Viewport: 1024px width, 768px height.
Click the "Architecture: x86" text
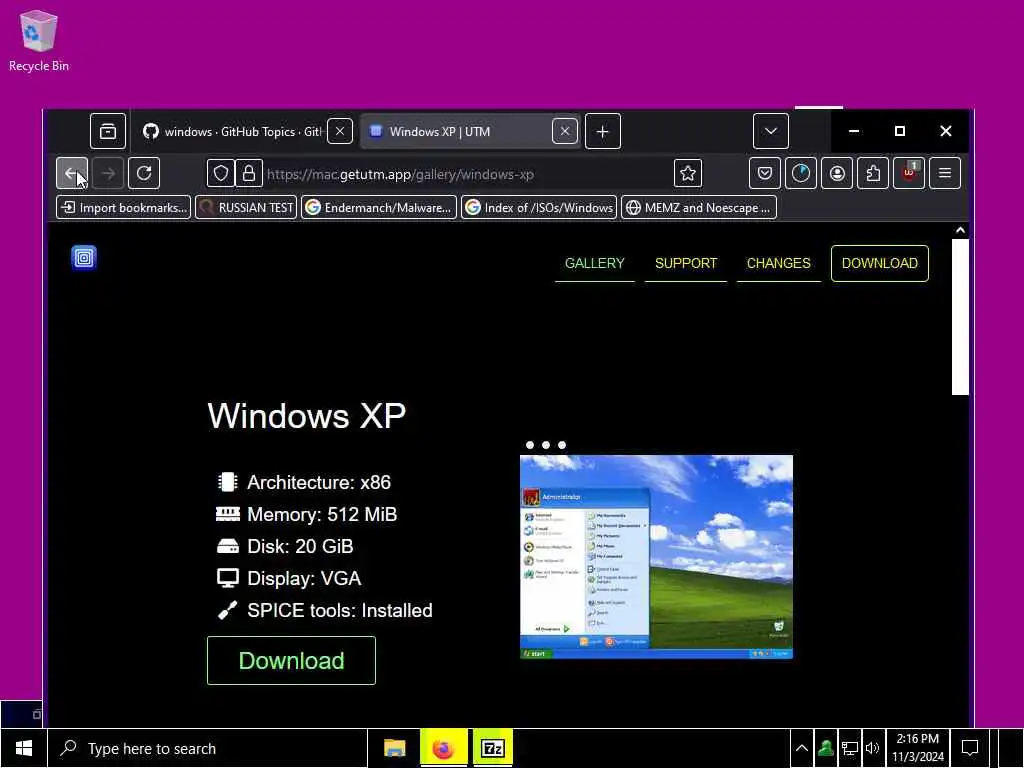coord(319,482)
